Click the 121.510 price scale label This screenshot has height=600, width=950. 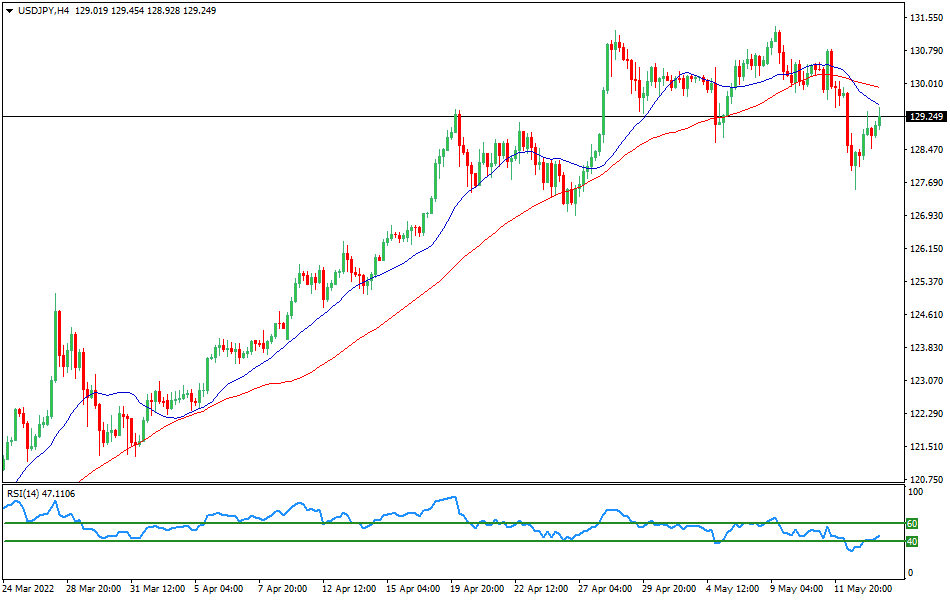pyautogui.click(x=924, y=447)
